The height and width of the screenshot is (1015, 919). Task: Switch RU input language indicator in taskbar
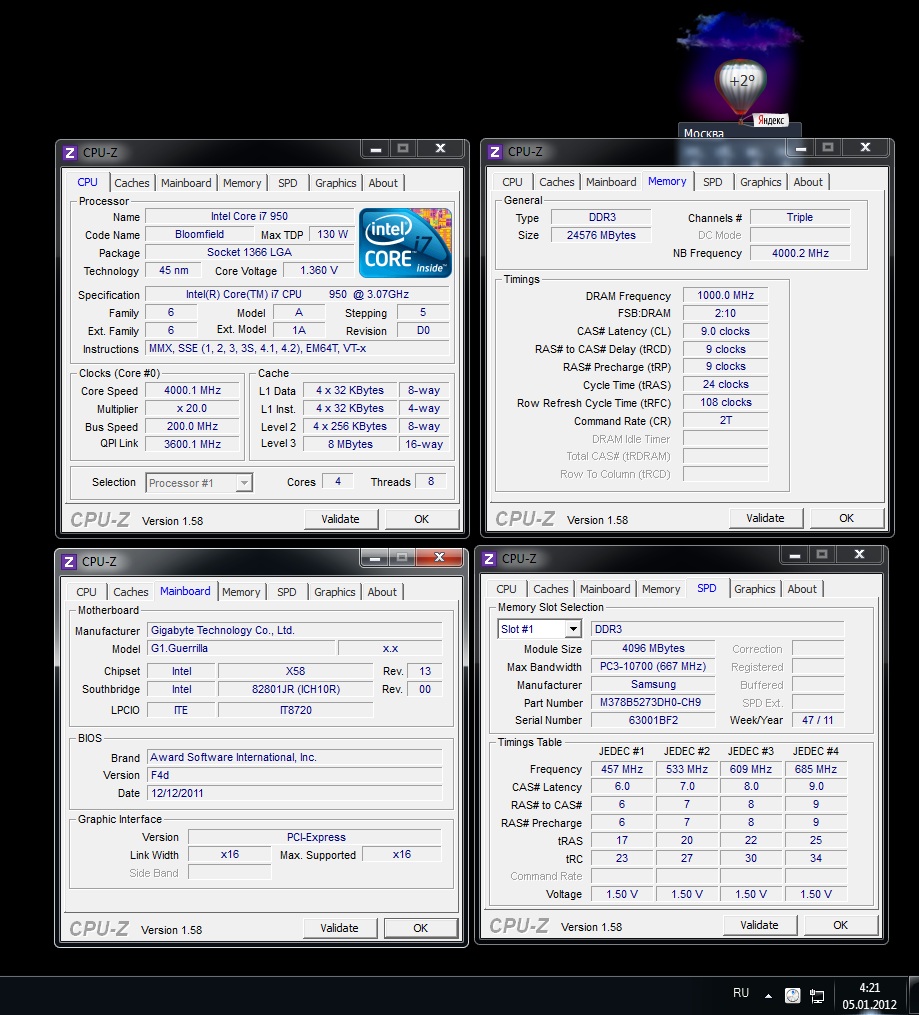coord(741,993)
